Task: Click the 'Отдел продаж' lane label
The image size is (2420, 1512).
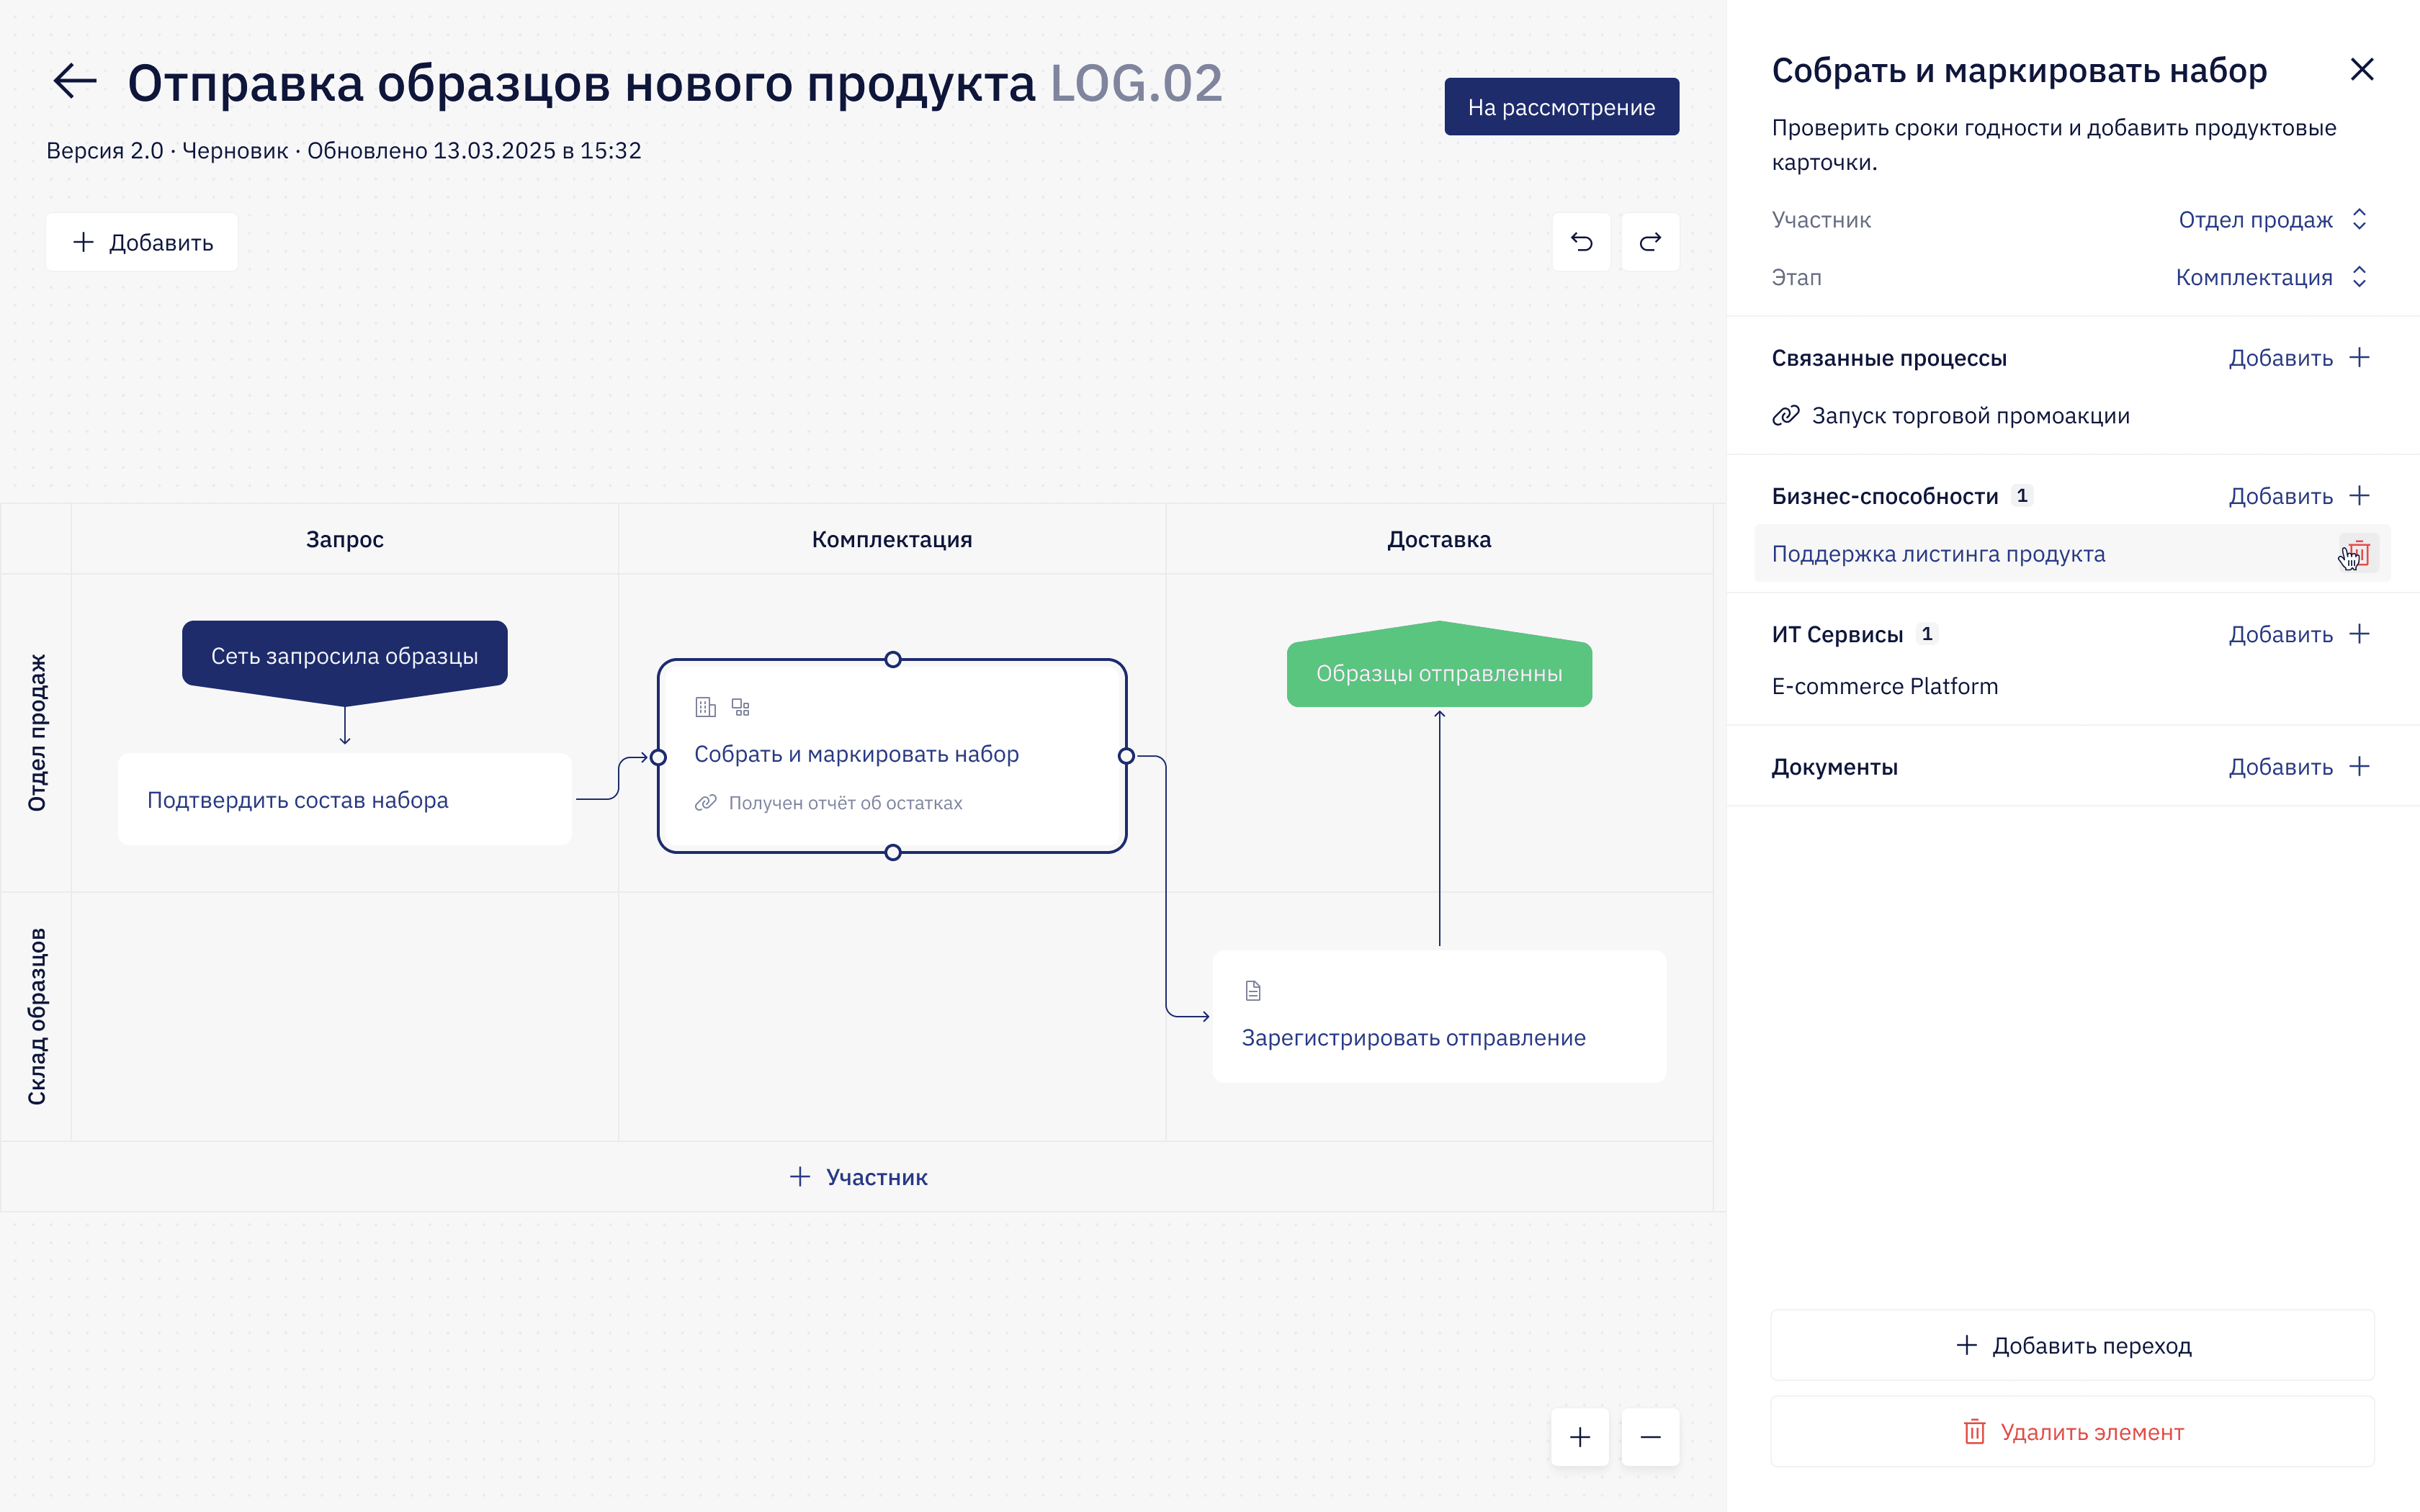Action: pos(36,733)
